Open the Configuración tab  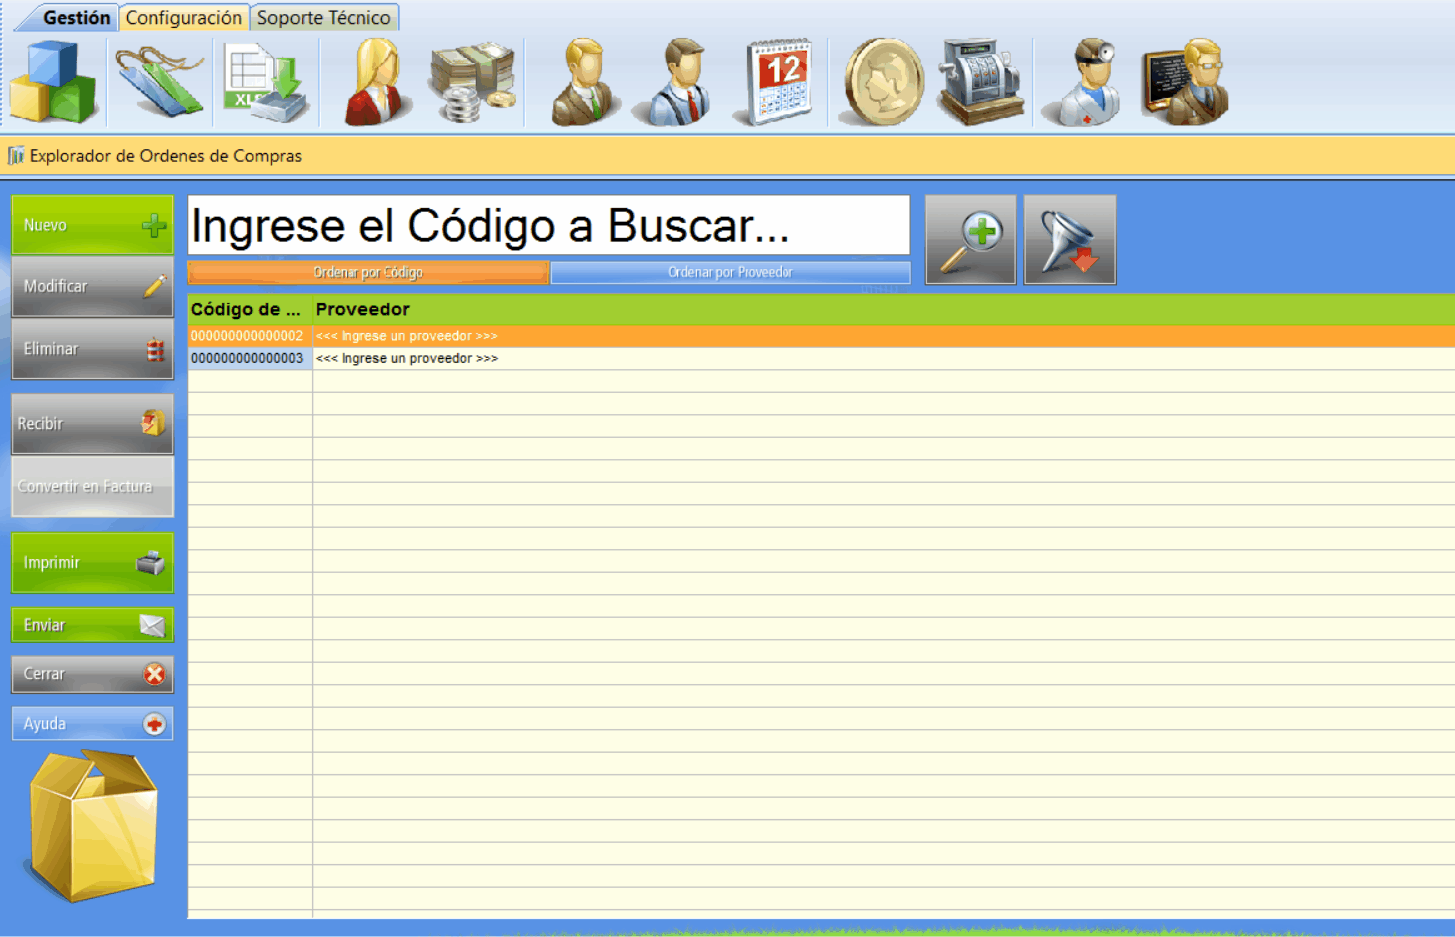point(184,18)
